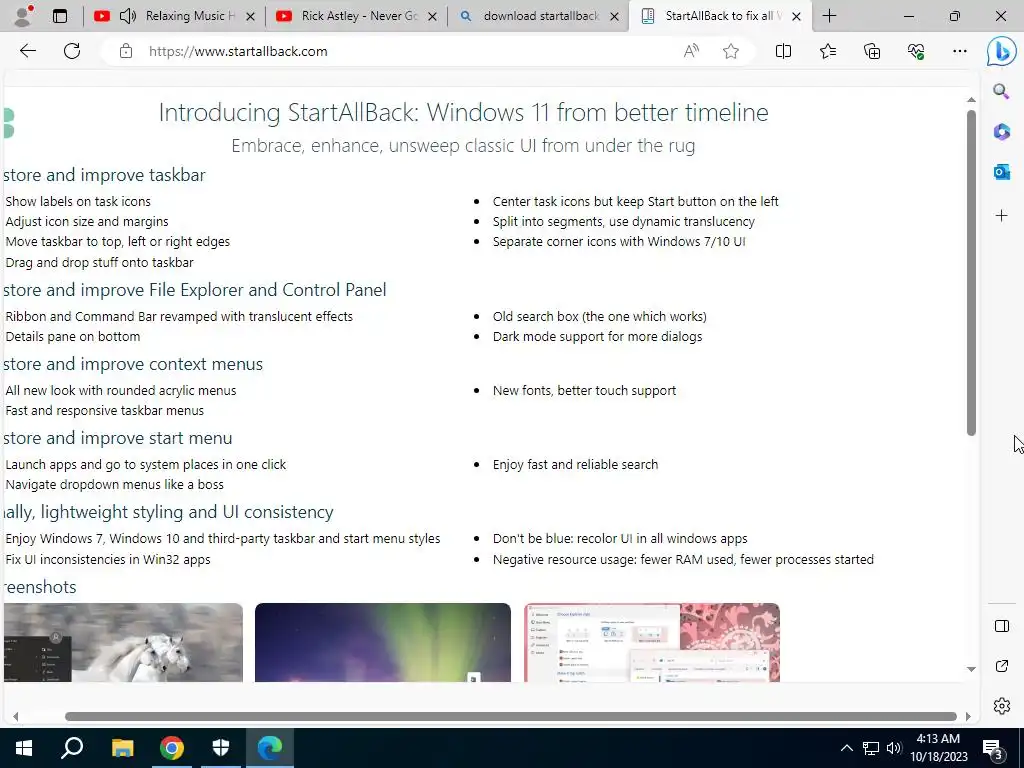The width and height of the screenshot is (1024, 768).
Task: Close the Relaxing Music tab
Action: [x=250, y=16]
